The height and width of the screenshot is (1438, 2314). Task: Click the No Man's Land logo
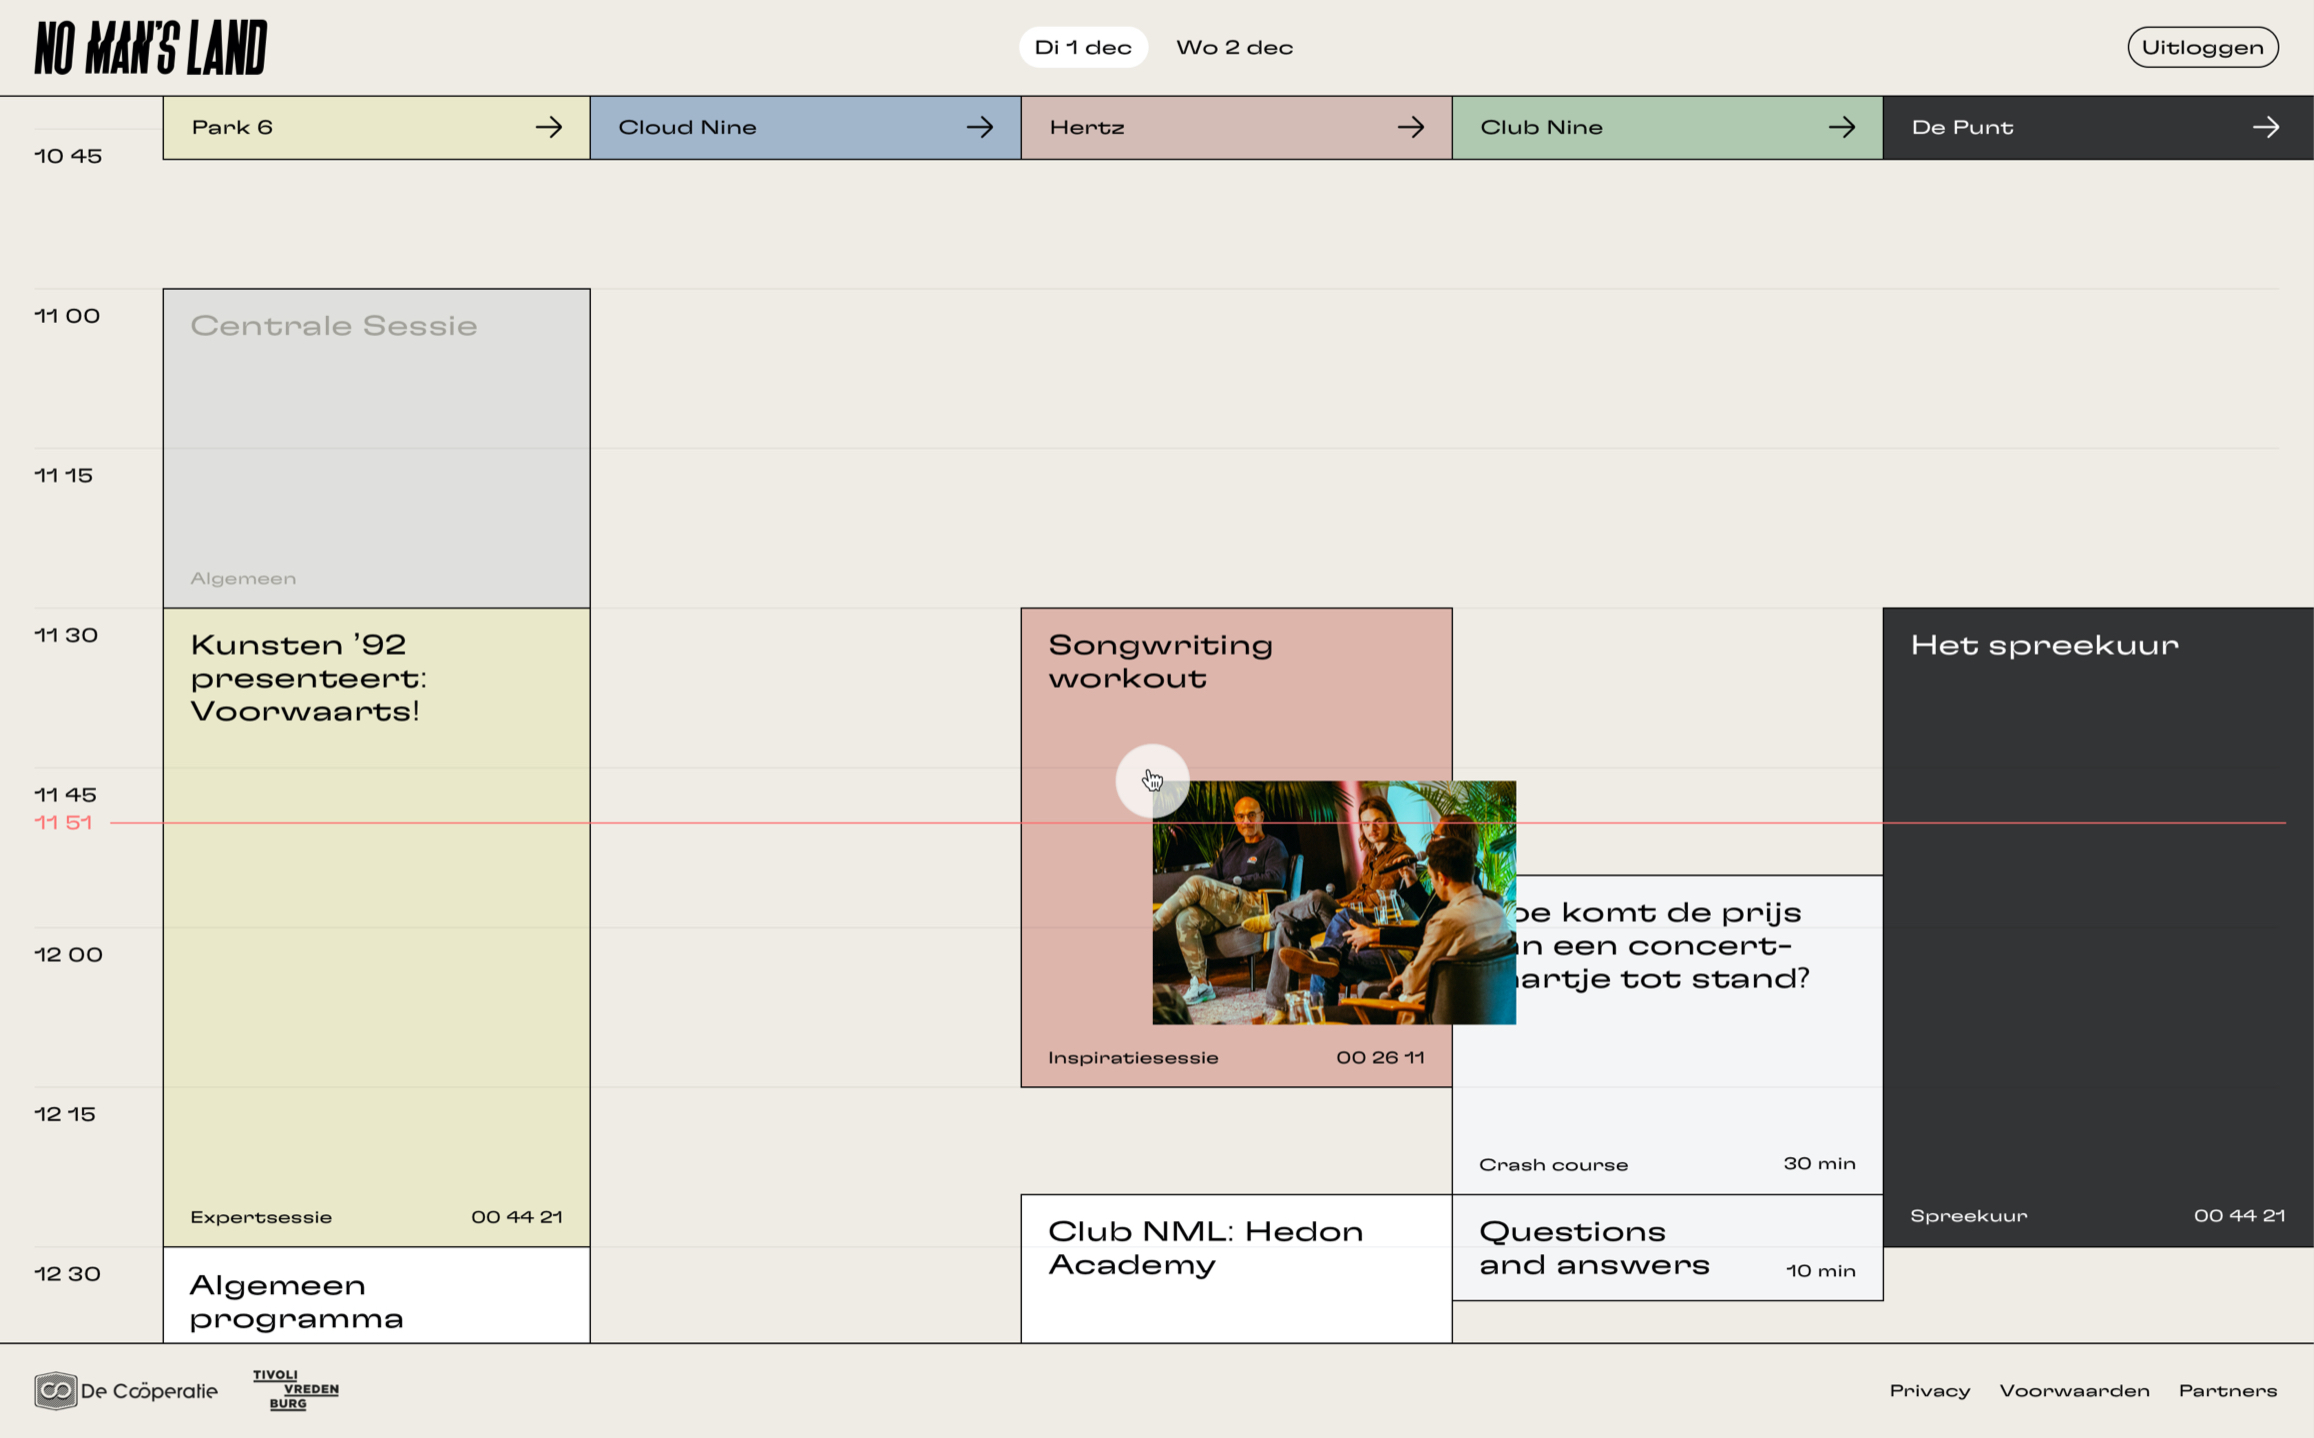(x=151, y=48)
